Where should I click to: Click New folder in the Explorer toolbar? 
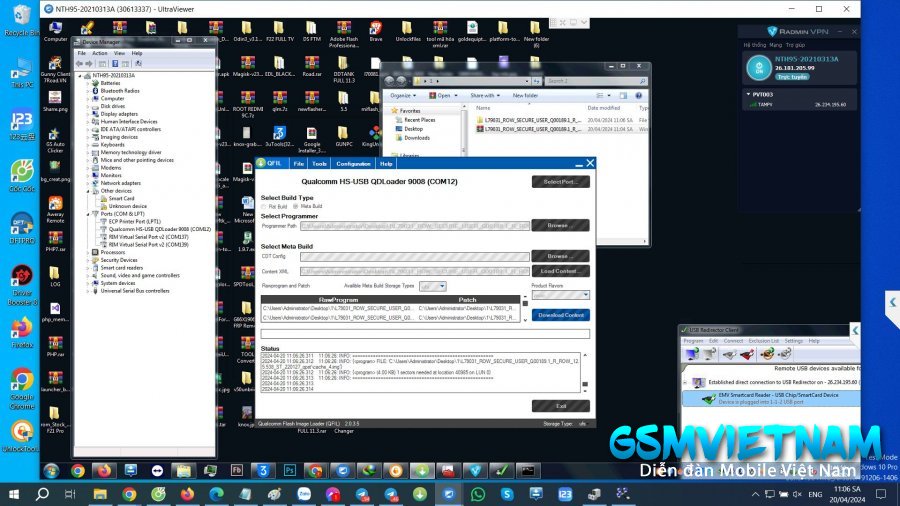tap(525, 96)
